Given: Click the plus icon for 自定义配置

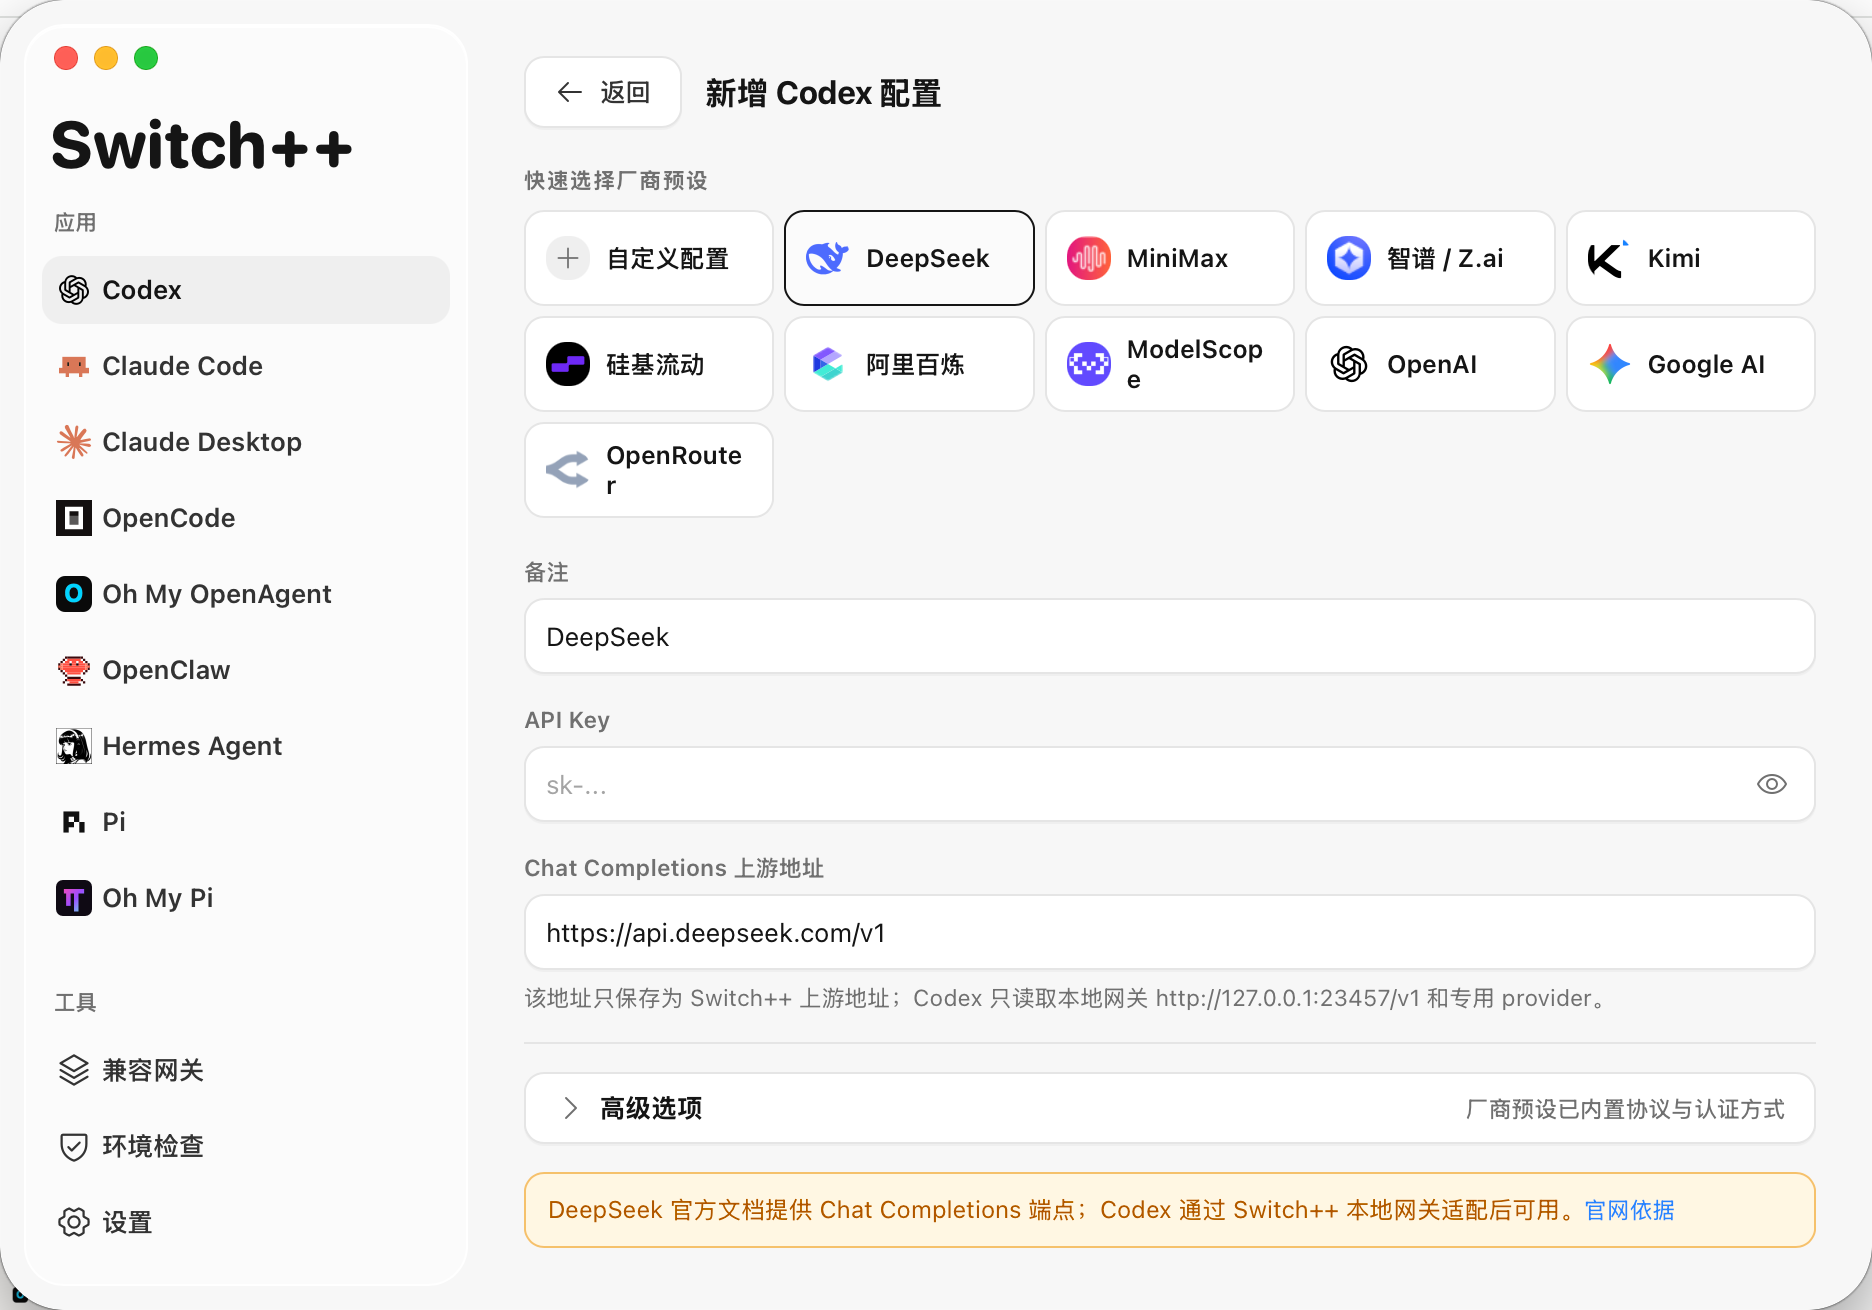Looking at the screenshot, I should point(568,258).
